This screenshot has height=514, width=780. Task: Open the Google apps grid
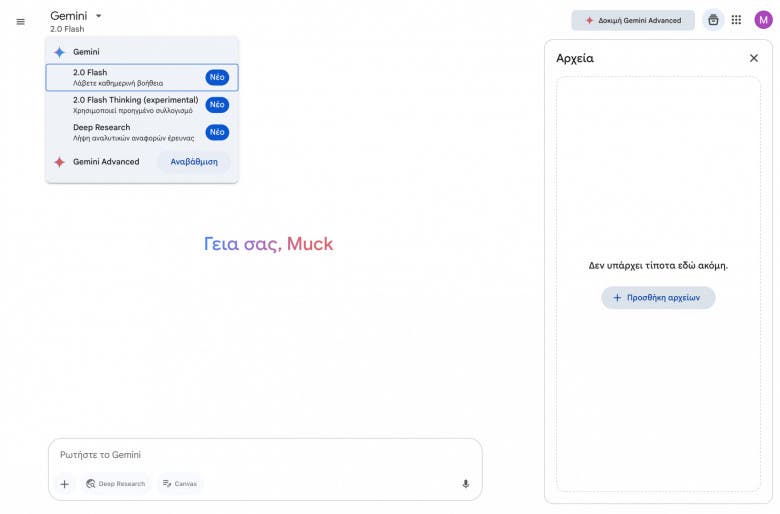(736, 20)
